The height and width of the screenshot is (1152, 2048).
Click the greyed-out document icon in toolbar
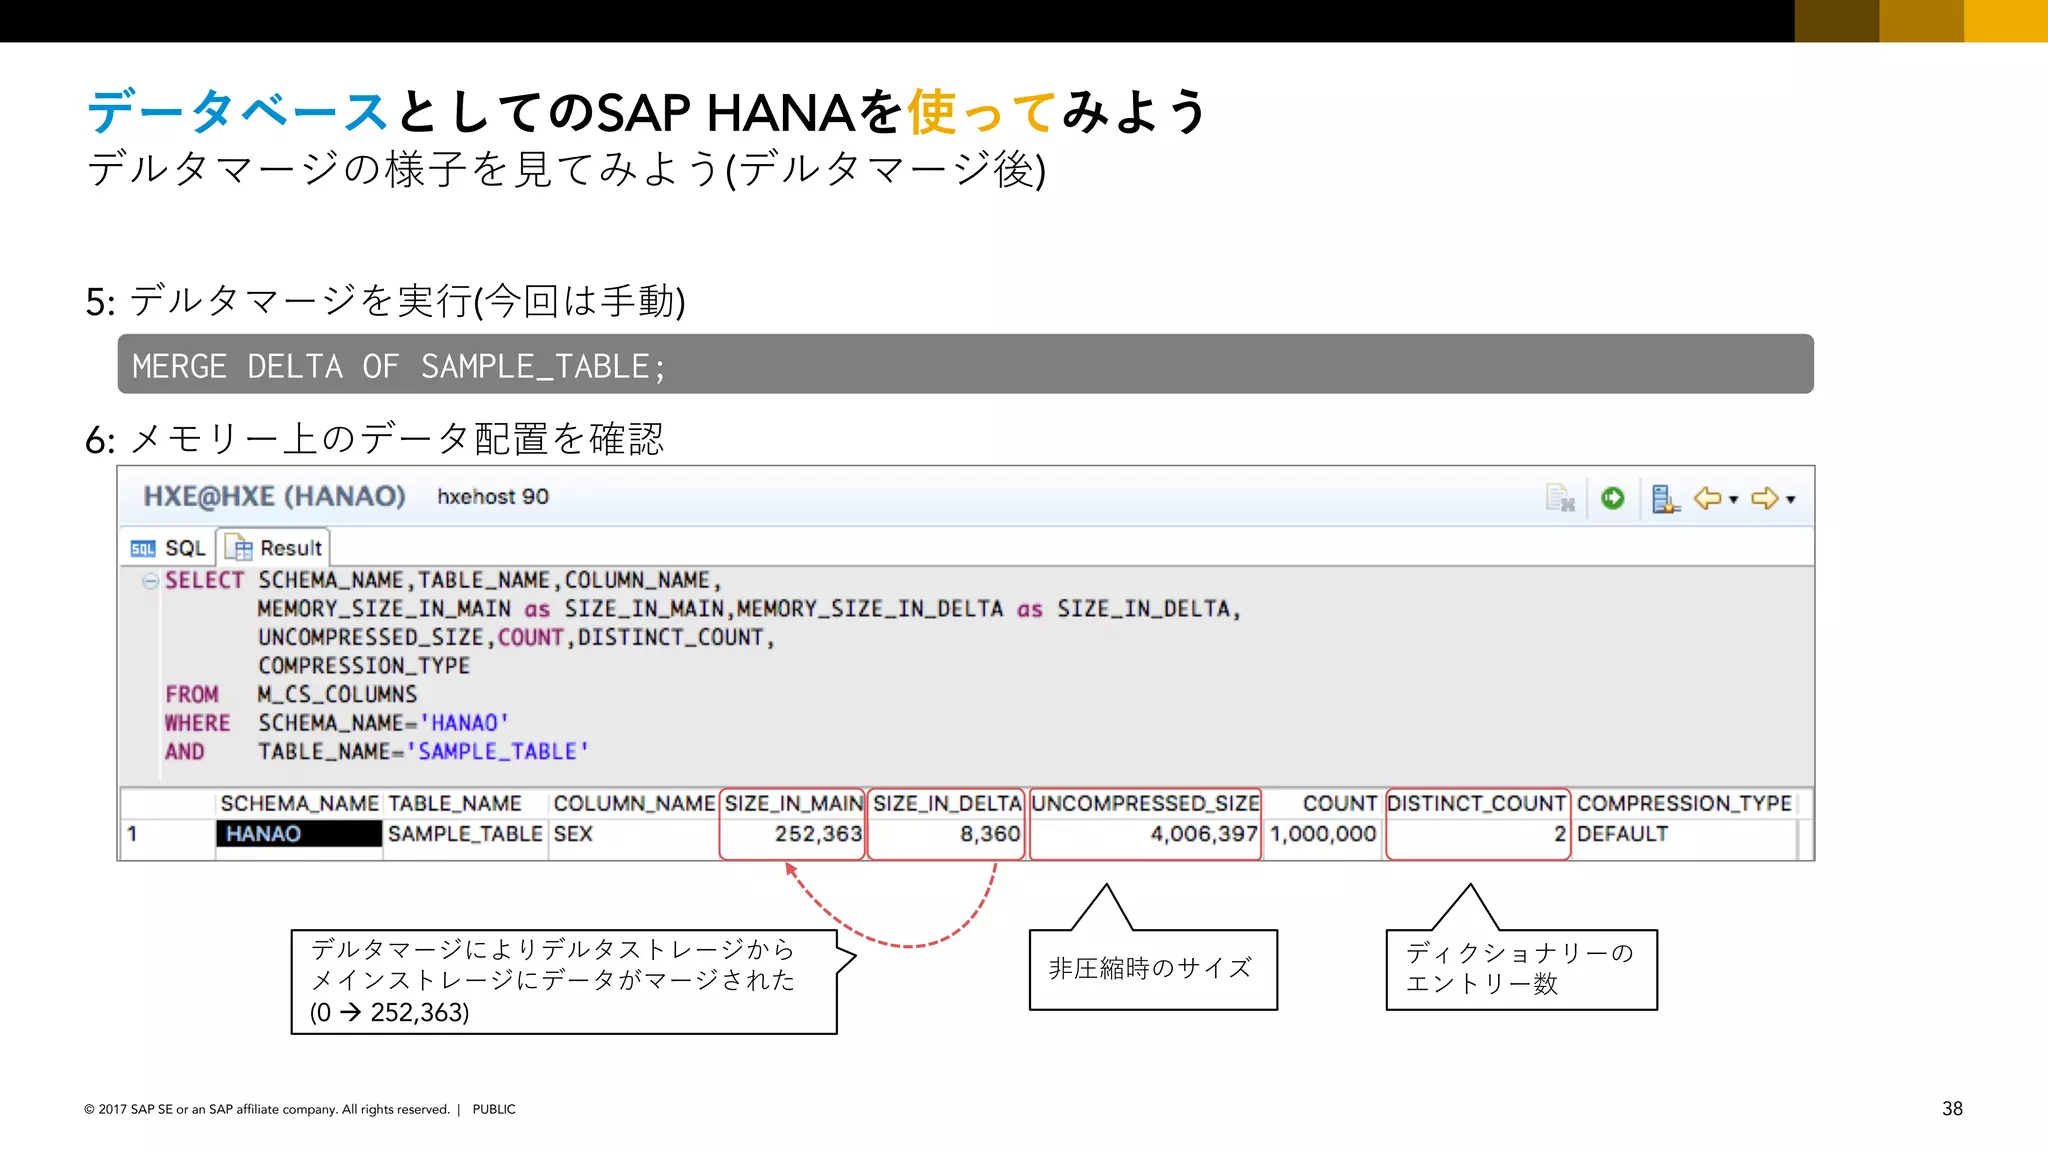(x=1560, y=498)
